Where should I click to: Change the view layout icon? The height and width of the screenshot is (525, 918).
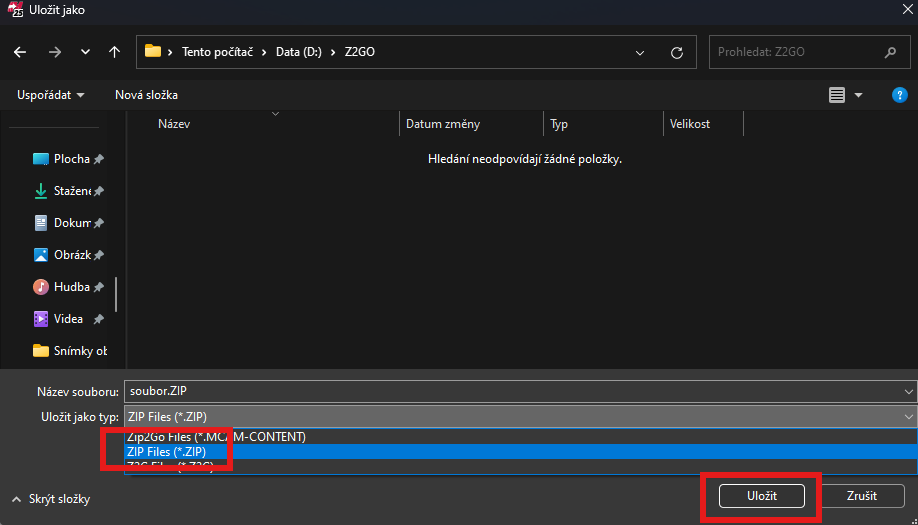(837, 95)
